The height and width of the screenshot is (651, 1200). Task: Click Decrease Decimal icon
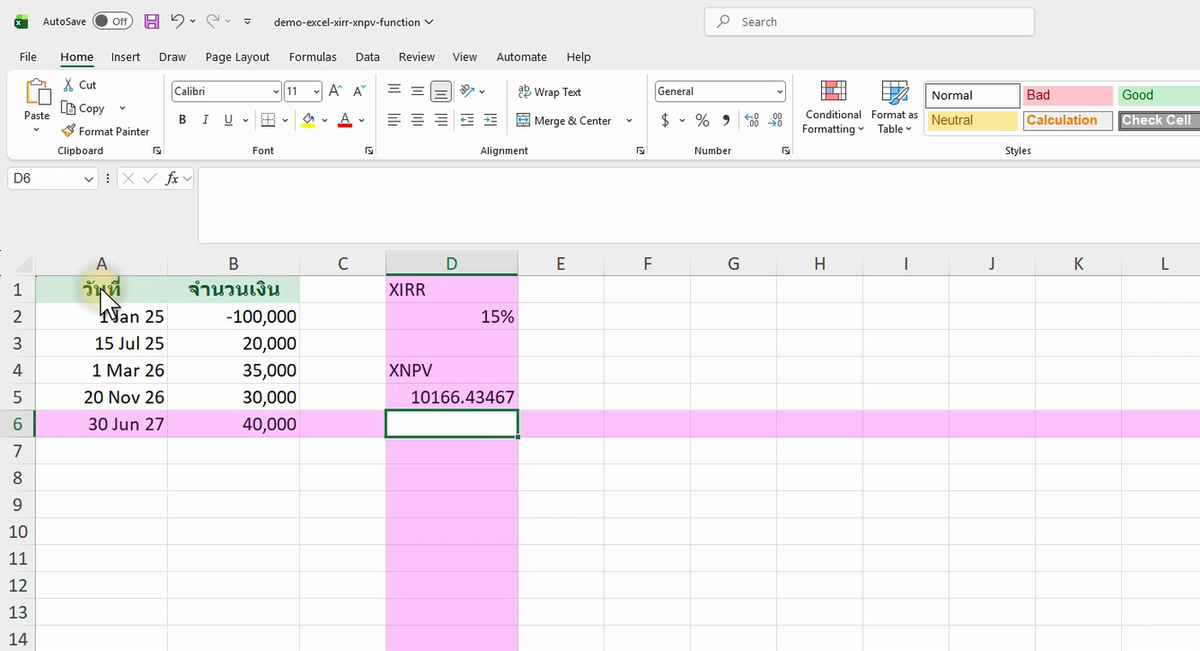(774, 120)
